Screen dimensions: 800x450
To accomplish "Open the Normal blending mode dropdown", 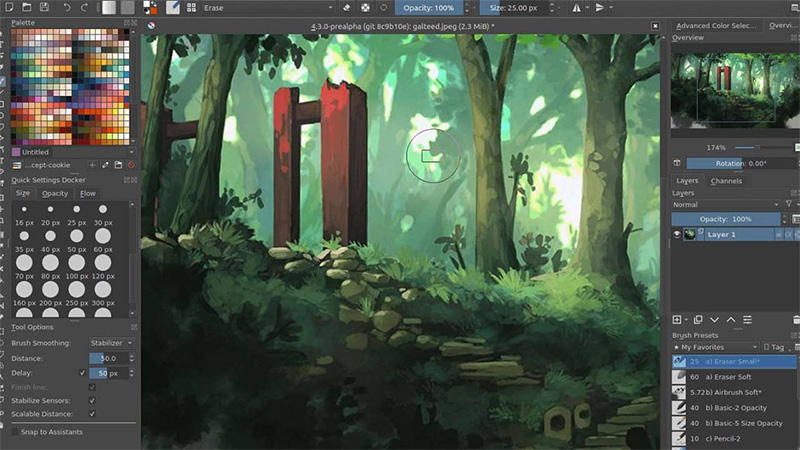I will (726, 205).
